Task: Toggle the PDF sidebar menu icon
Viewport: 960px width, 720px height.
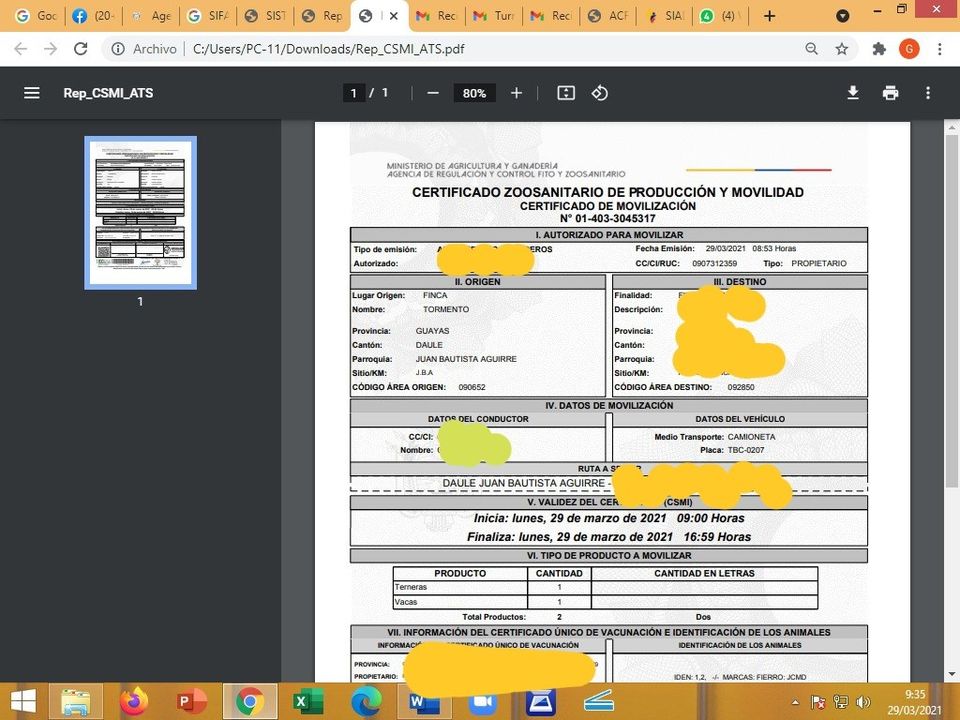Action: click(x=32, y=93)
